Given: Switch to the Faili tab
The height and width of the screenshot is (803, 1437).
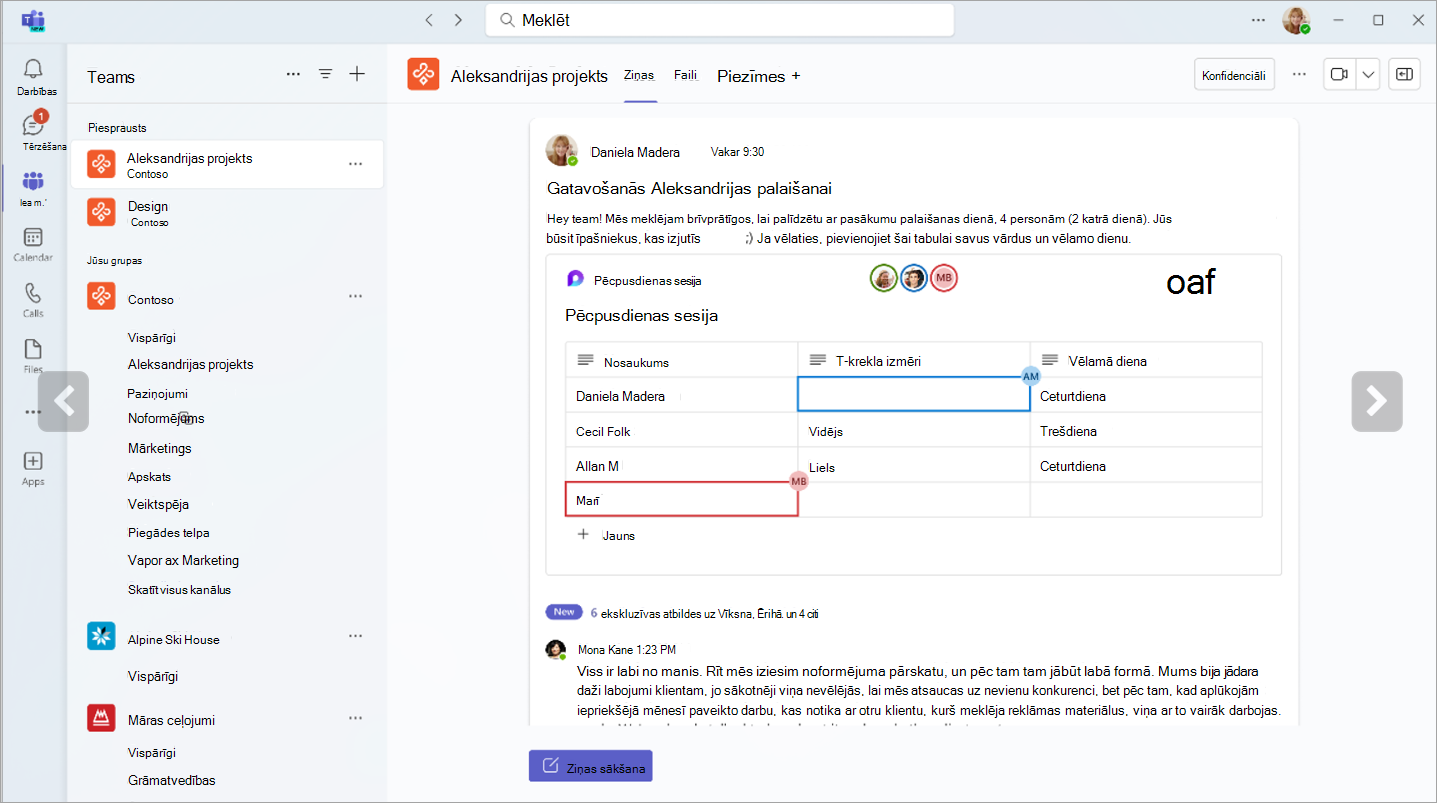Looking at the screenshot, I should (x=685, y=75).
